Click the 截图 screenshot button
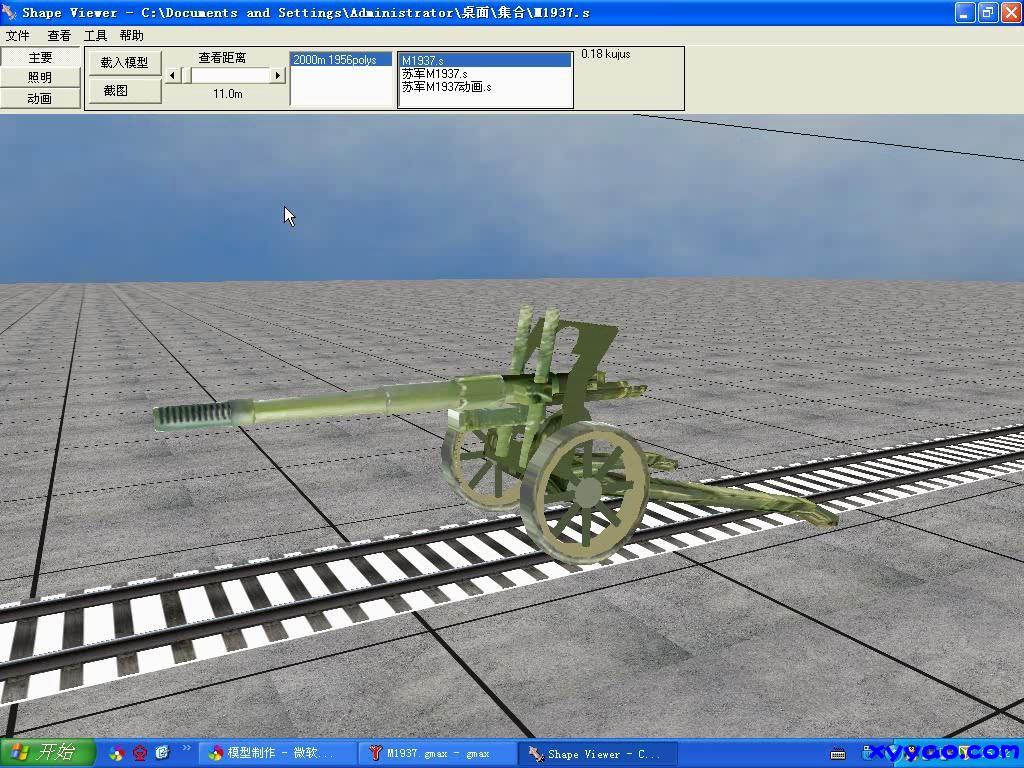Screen dimensions: 1024x768 (x=116, y=90)
